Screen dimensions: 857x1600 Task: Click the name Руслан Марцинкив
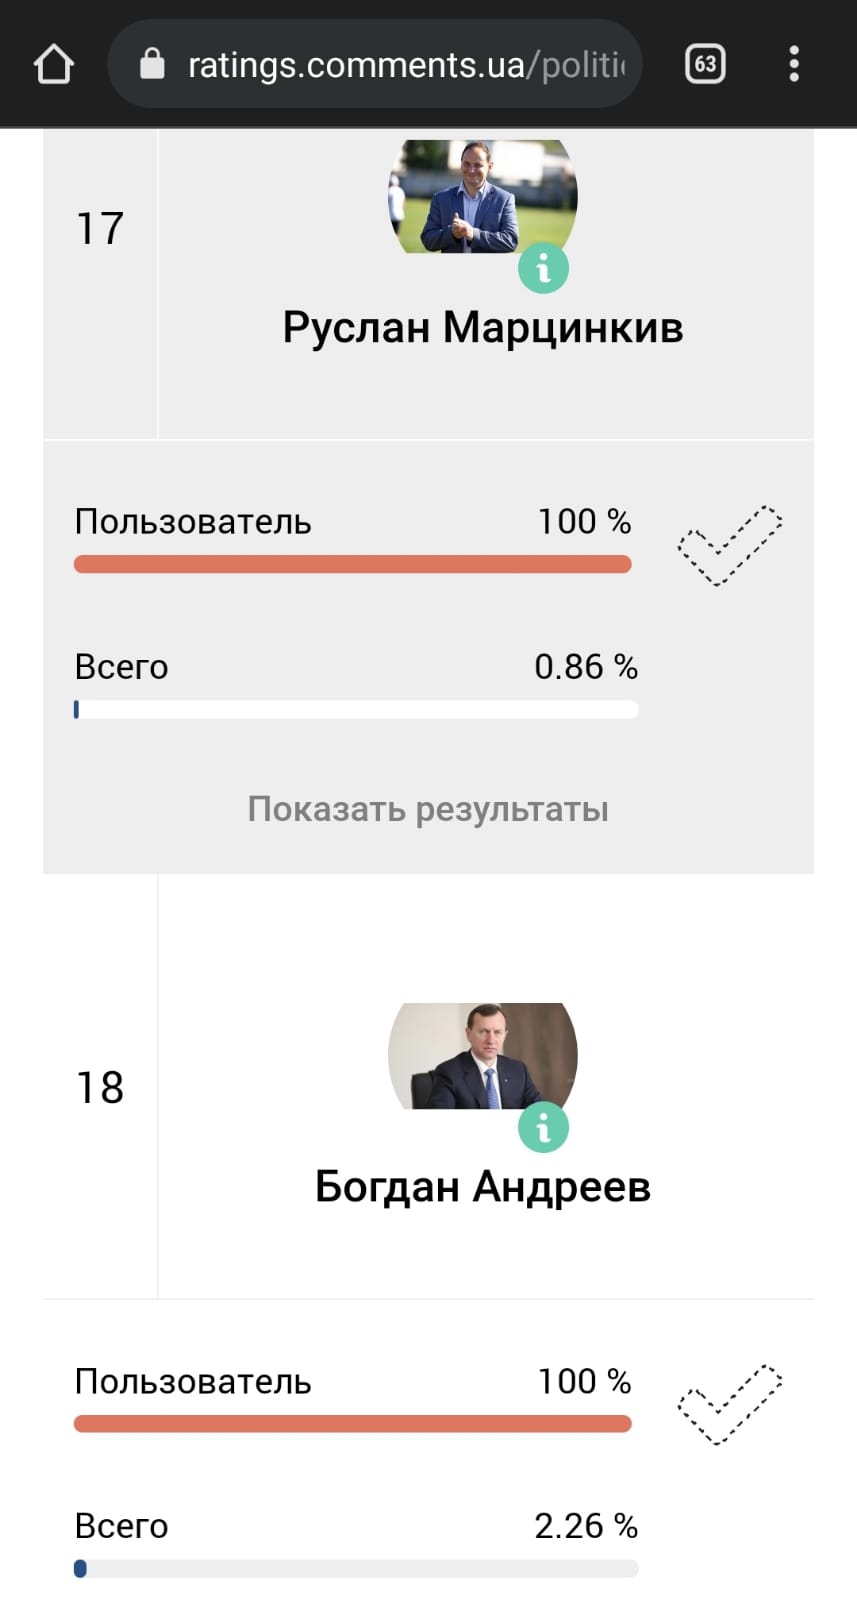(482, 327)
